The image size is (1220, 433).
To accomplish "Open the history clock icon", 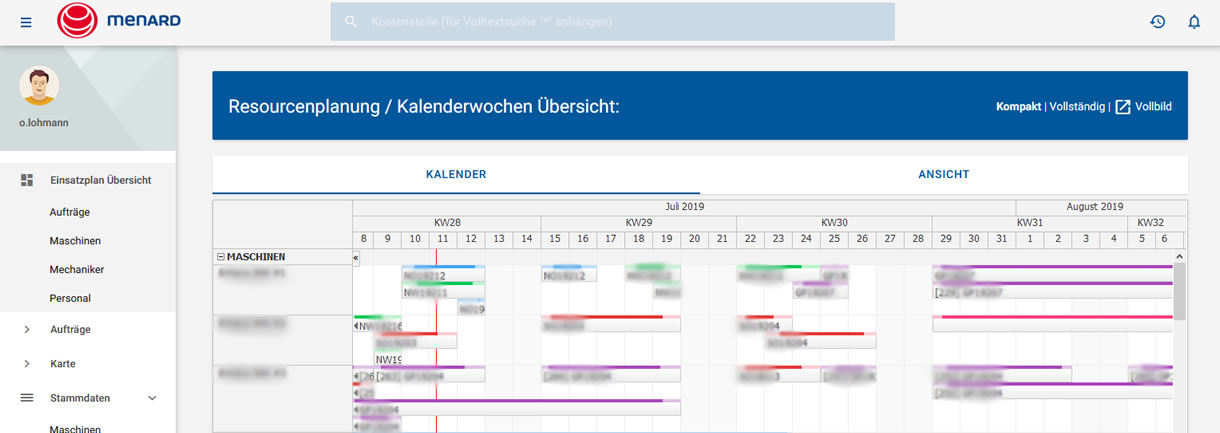I will [1158, 22].
